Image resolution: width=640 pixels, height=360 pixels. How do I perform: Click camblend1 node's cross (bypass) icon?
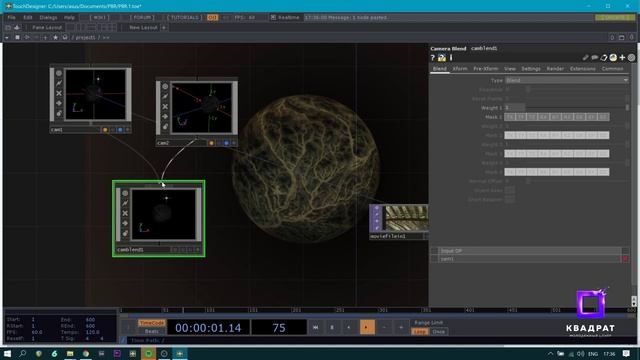125,213
